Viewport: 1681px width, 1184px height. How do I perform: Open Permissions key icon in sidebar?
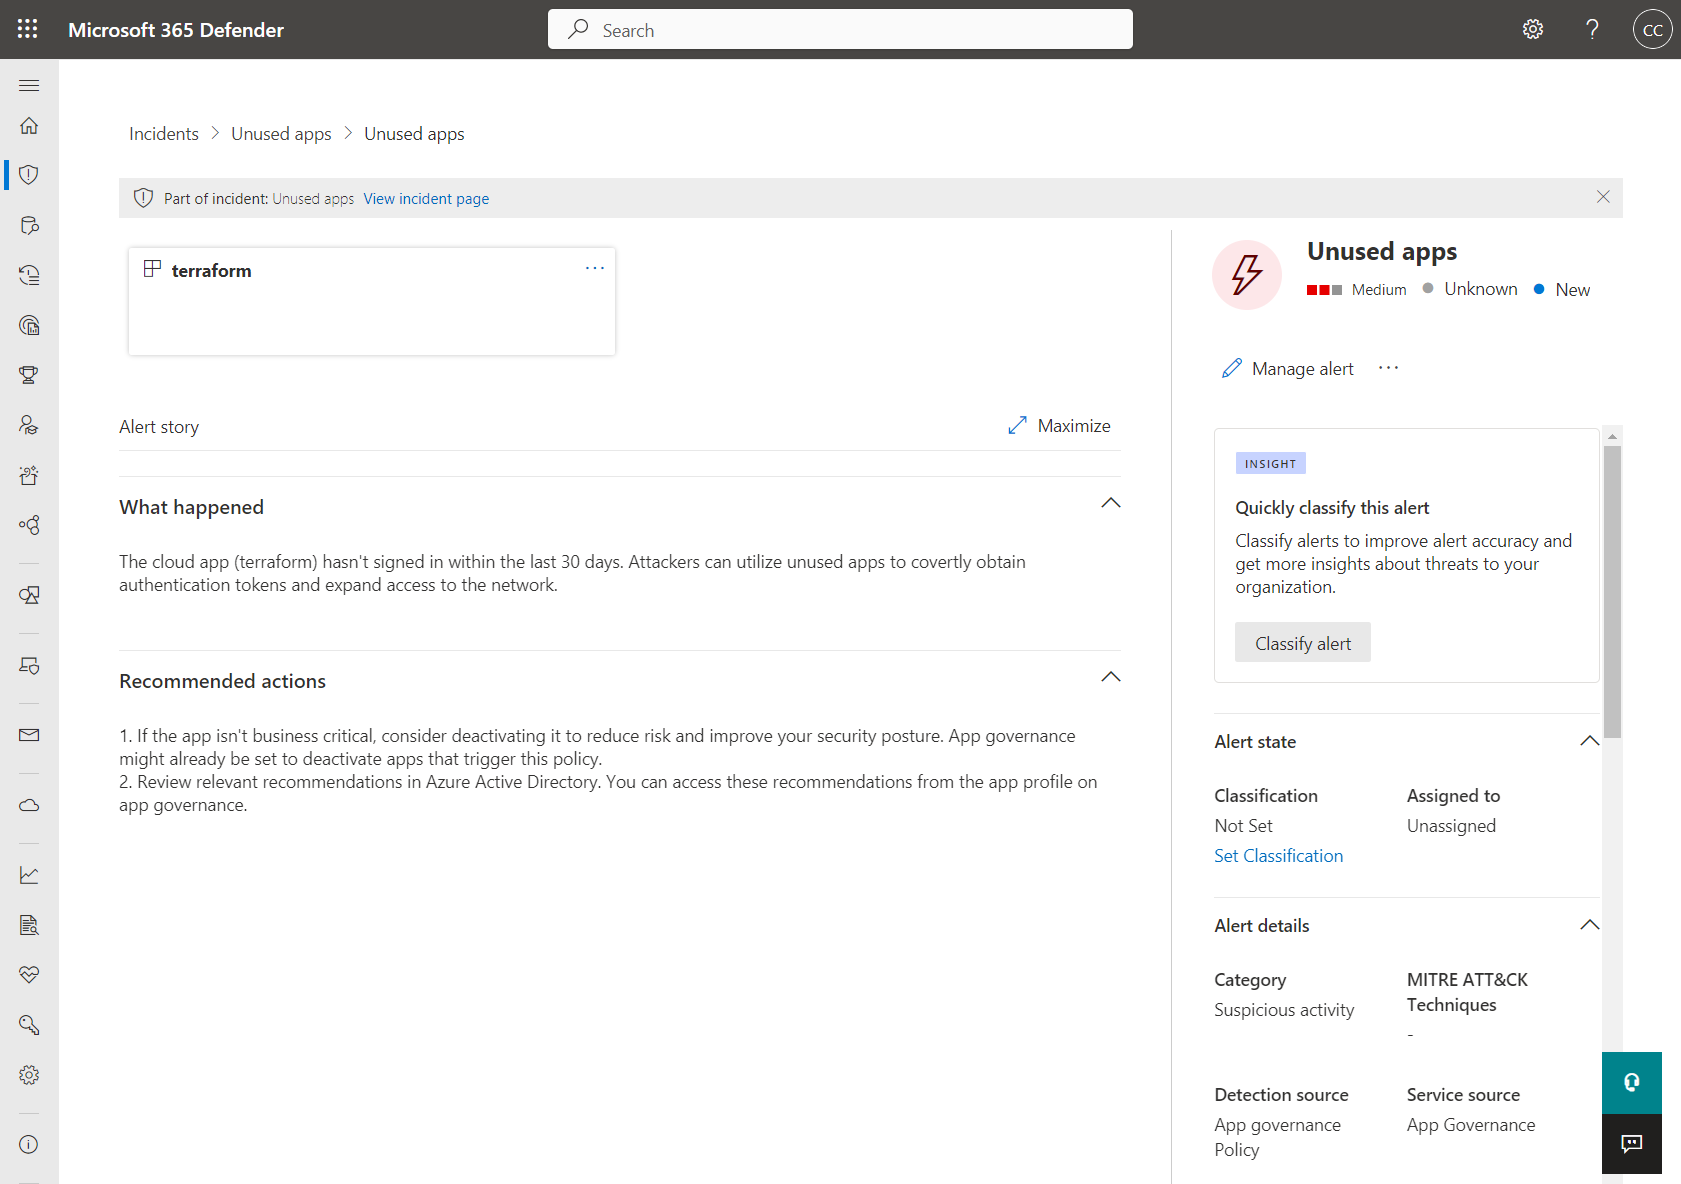click(29, 1025)
